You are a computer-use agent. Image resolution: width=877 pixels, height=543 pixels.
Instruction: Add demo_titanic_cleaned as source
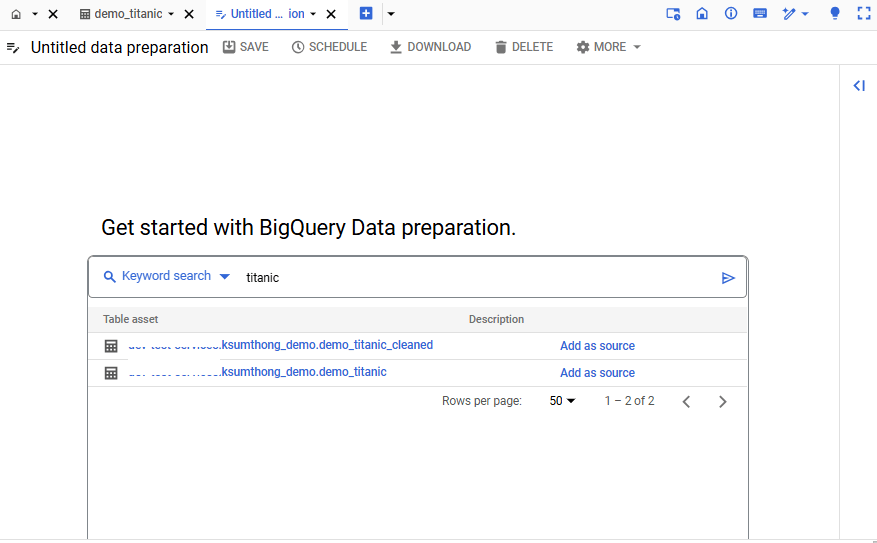tap(597, 346)
